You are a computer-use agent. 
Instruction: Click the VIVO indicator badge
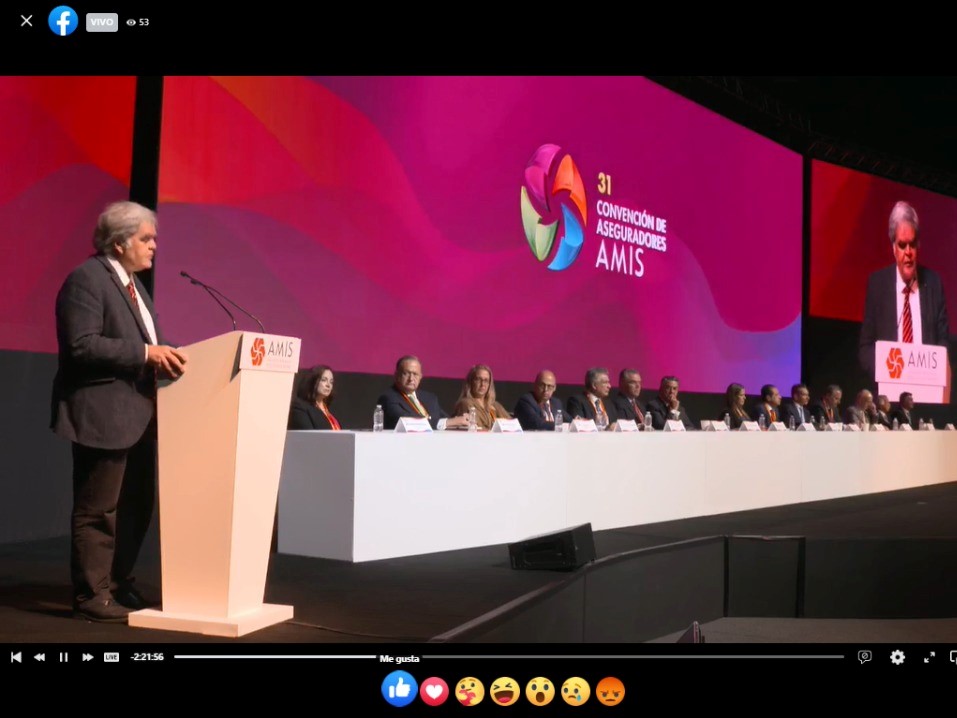point(100,20)
